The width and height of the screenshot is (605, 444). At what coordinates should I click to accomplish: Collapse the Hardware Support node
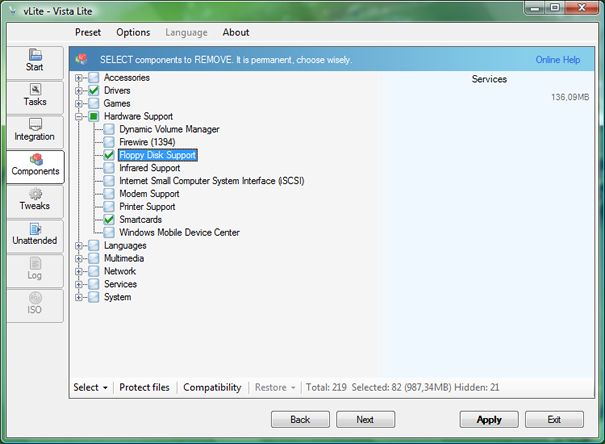(x=79, y=116)
